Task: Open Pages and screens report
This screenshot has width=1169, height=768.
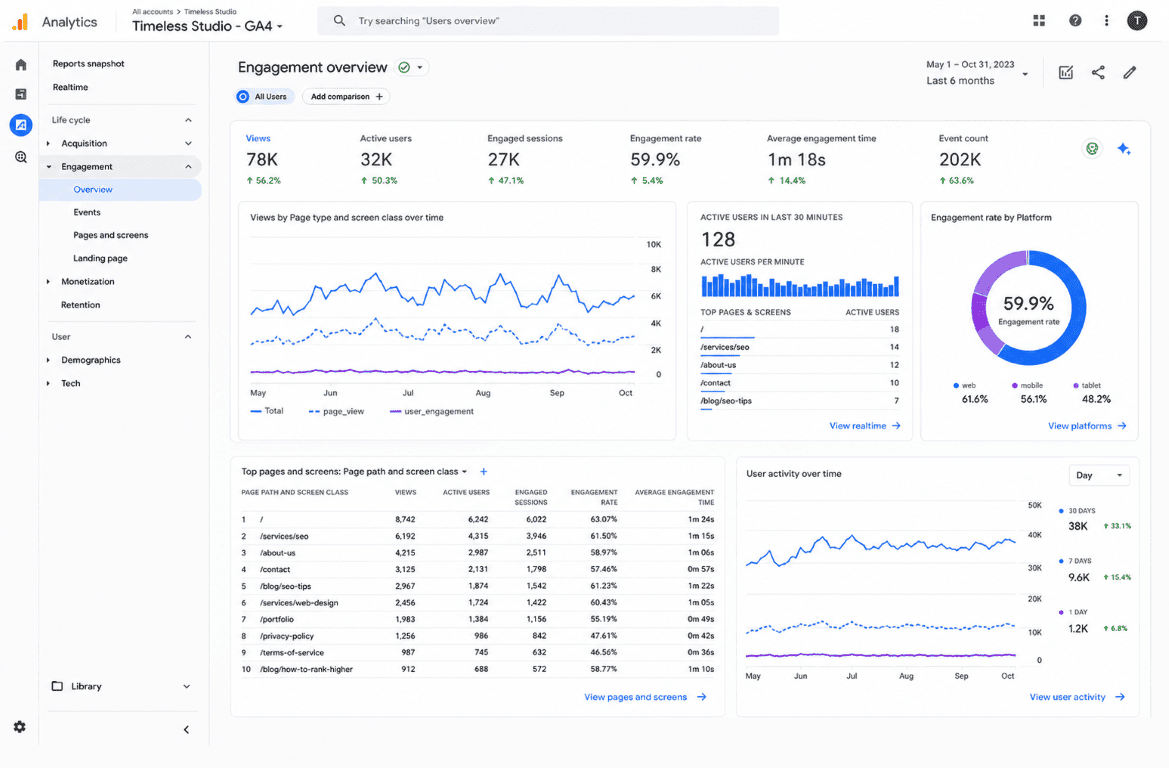Action: click(x=110, y=235)
